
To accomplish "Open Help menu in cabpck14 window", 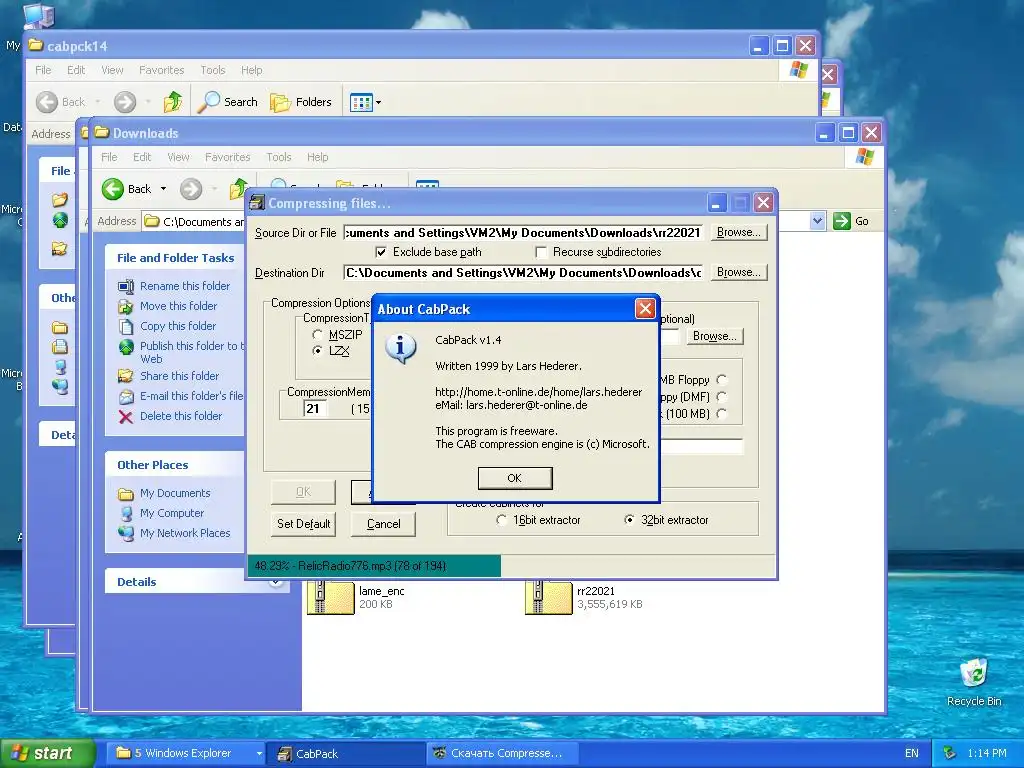I will coord(251,71).
